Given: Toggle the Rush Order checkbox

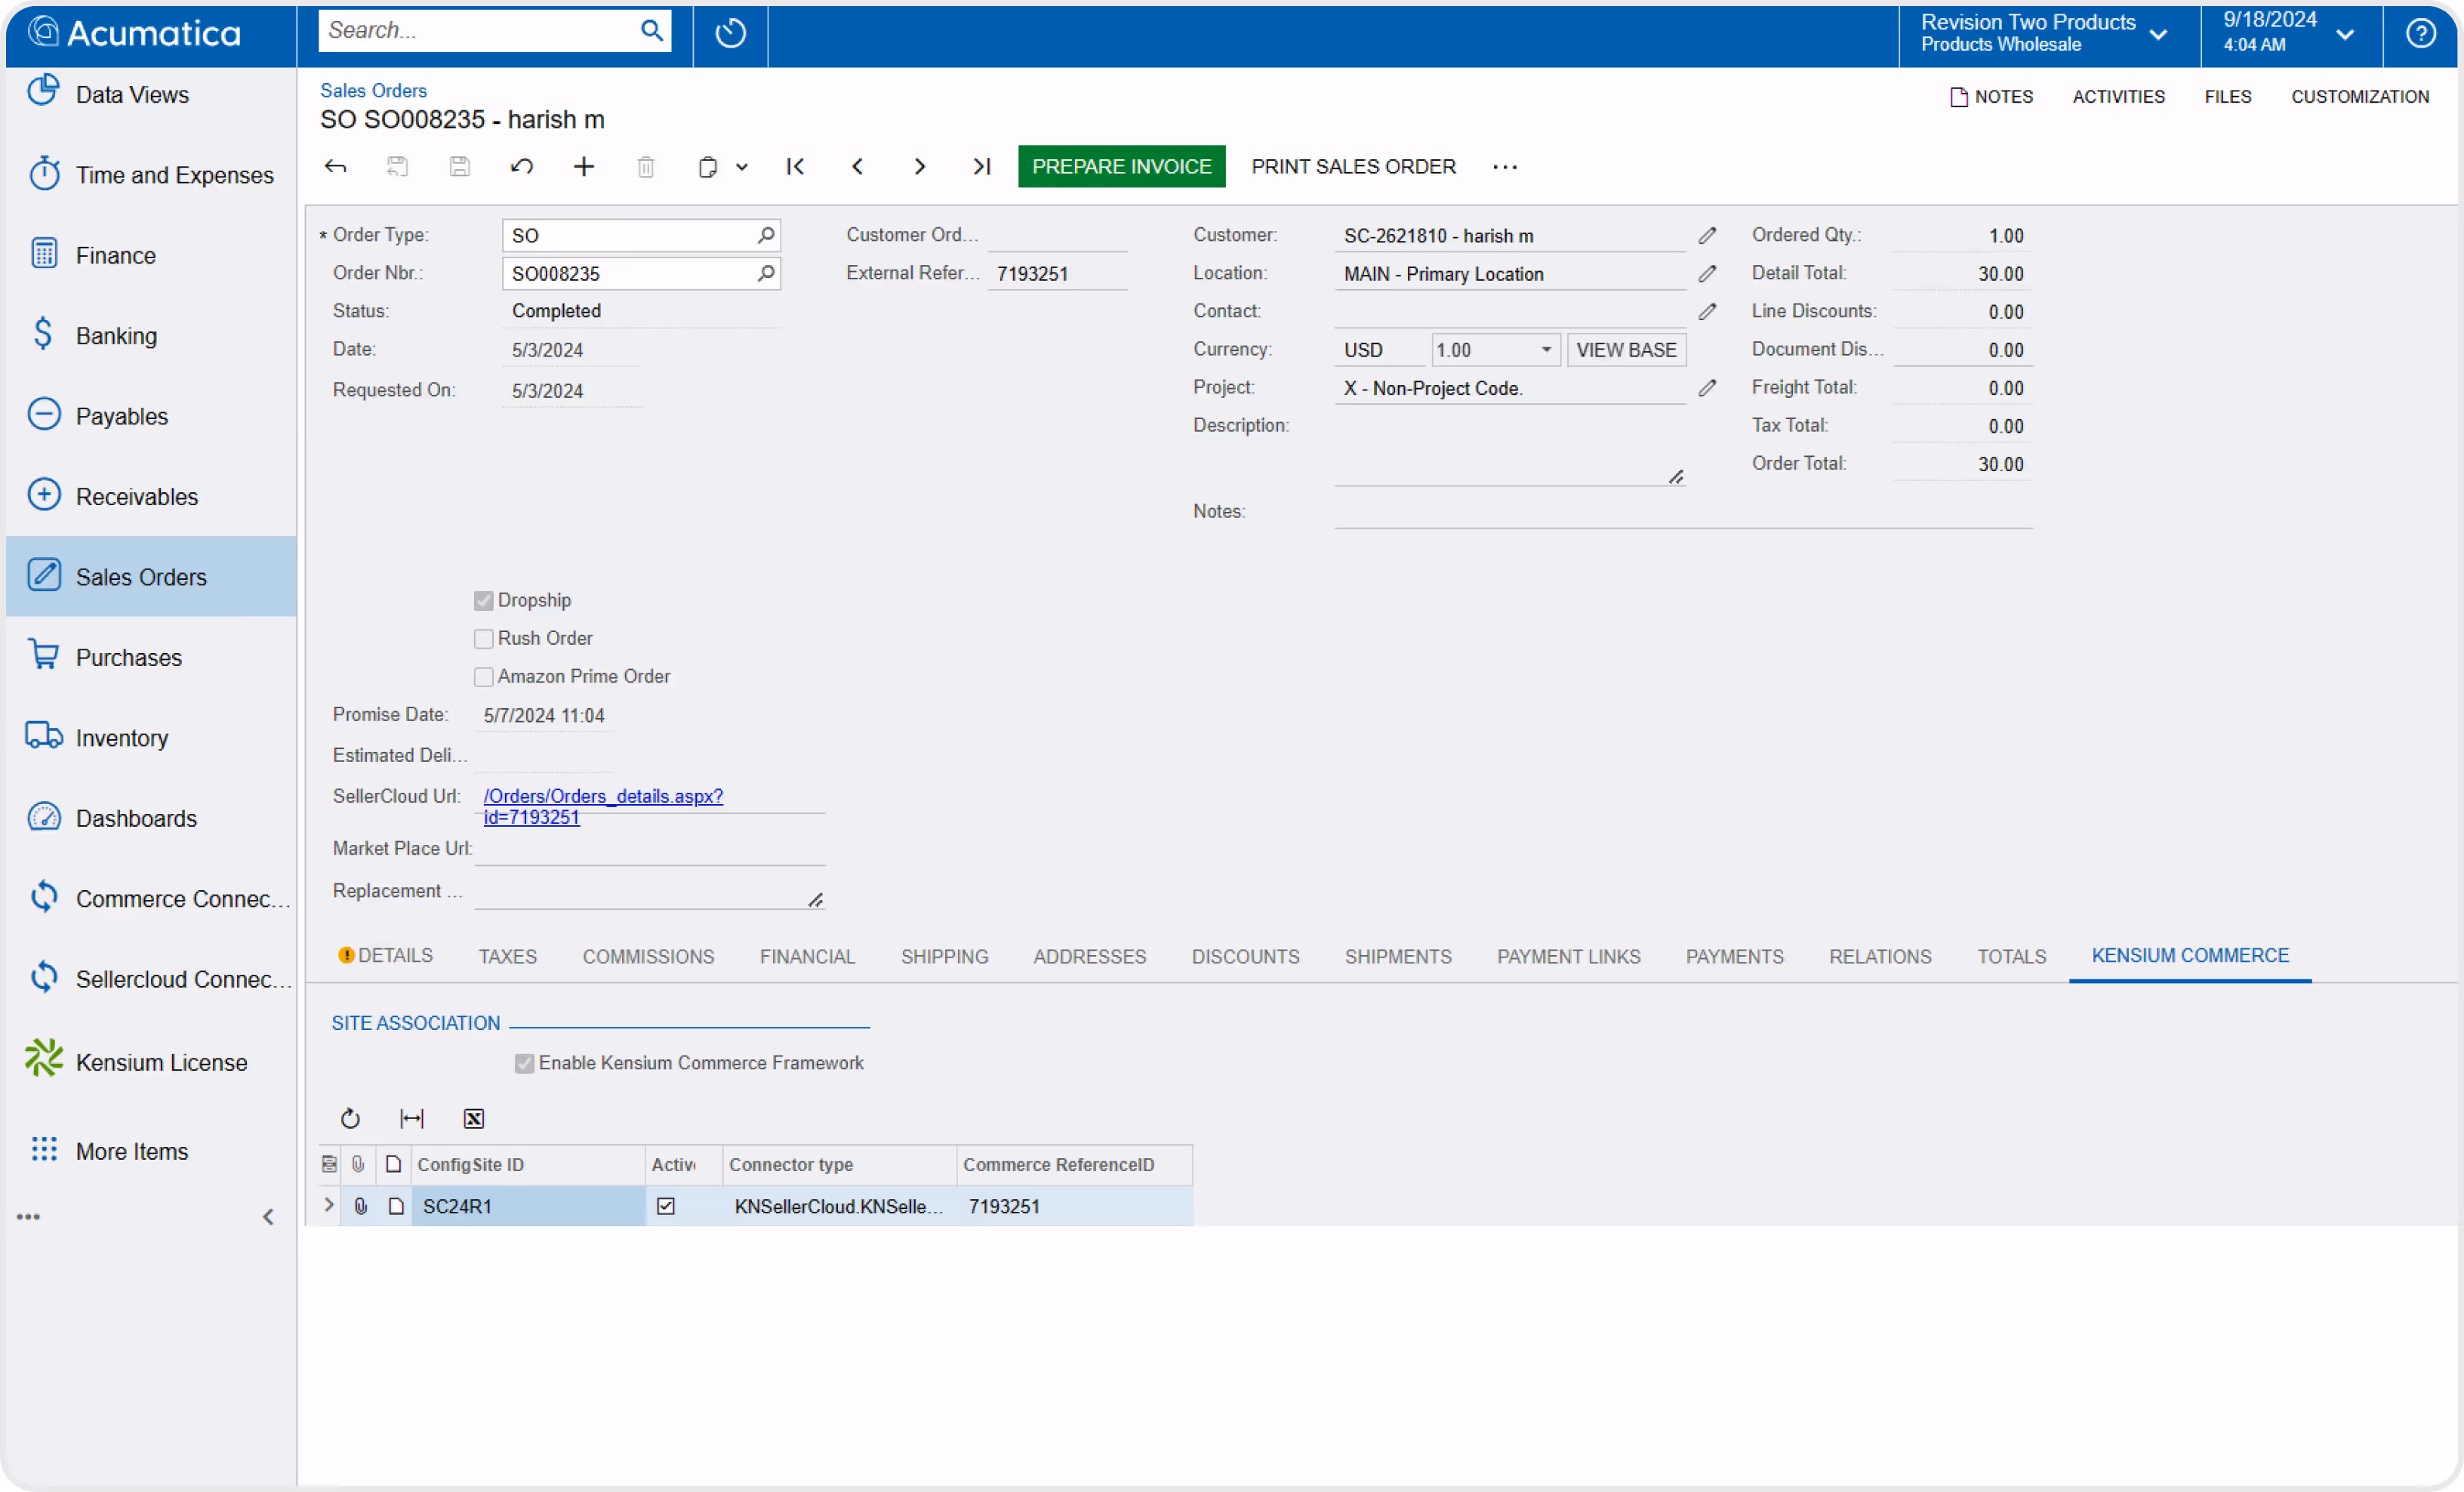Looking at the screenshot, I should coord(484,639).
